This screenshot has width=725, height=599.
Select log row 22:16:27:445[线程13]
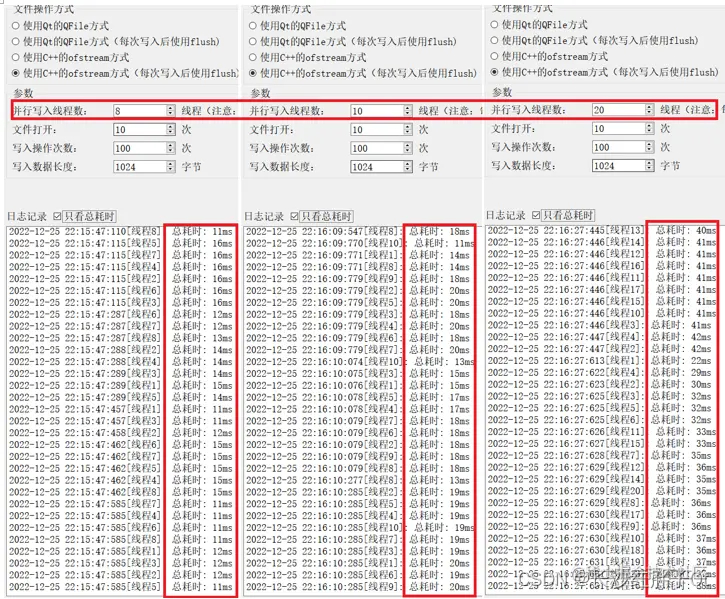(602, 230)
